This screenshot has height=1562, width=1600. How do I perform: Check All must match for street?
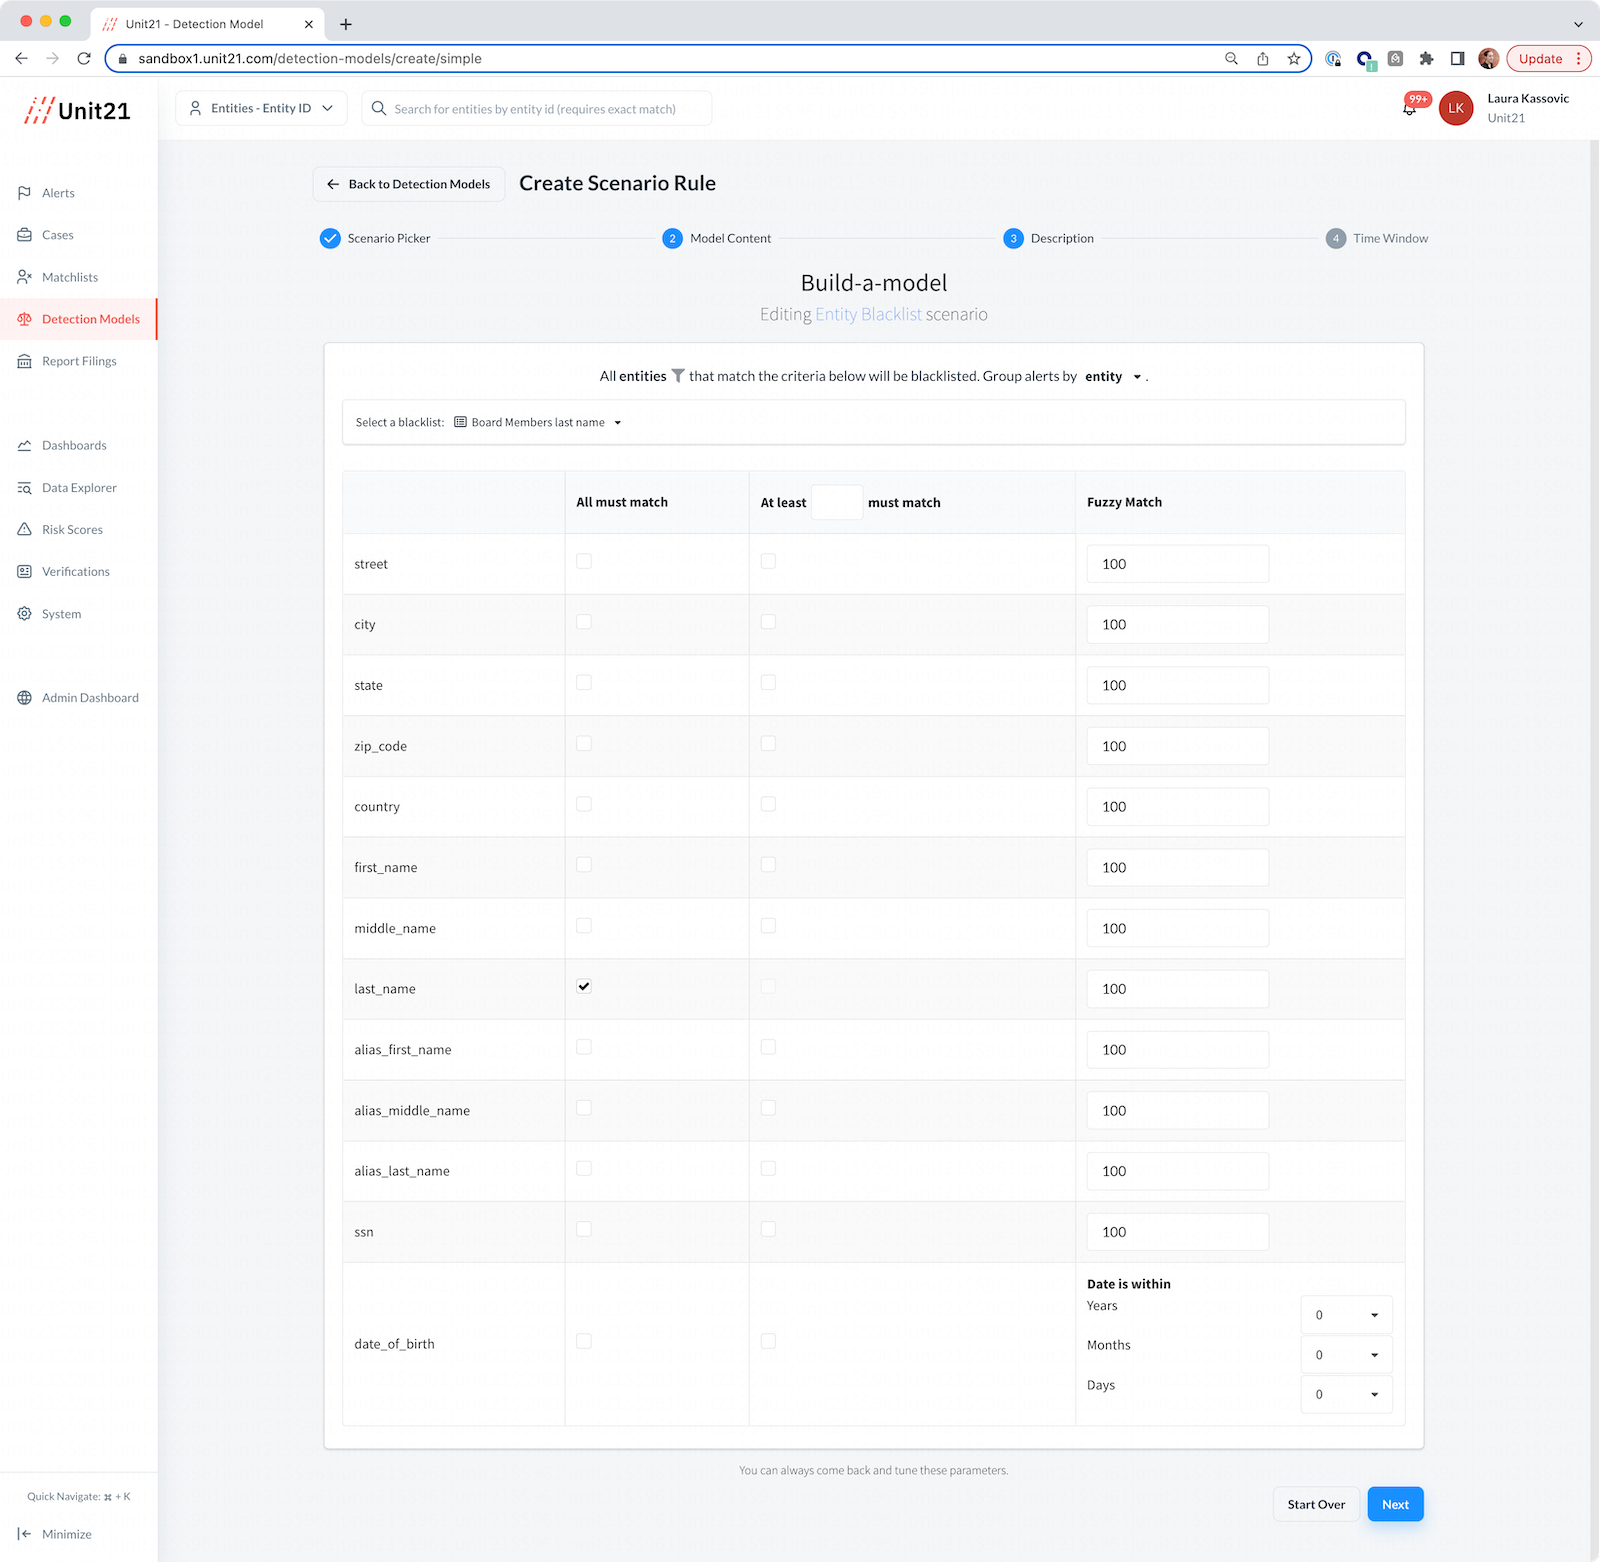tap(584, 562)
